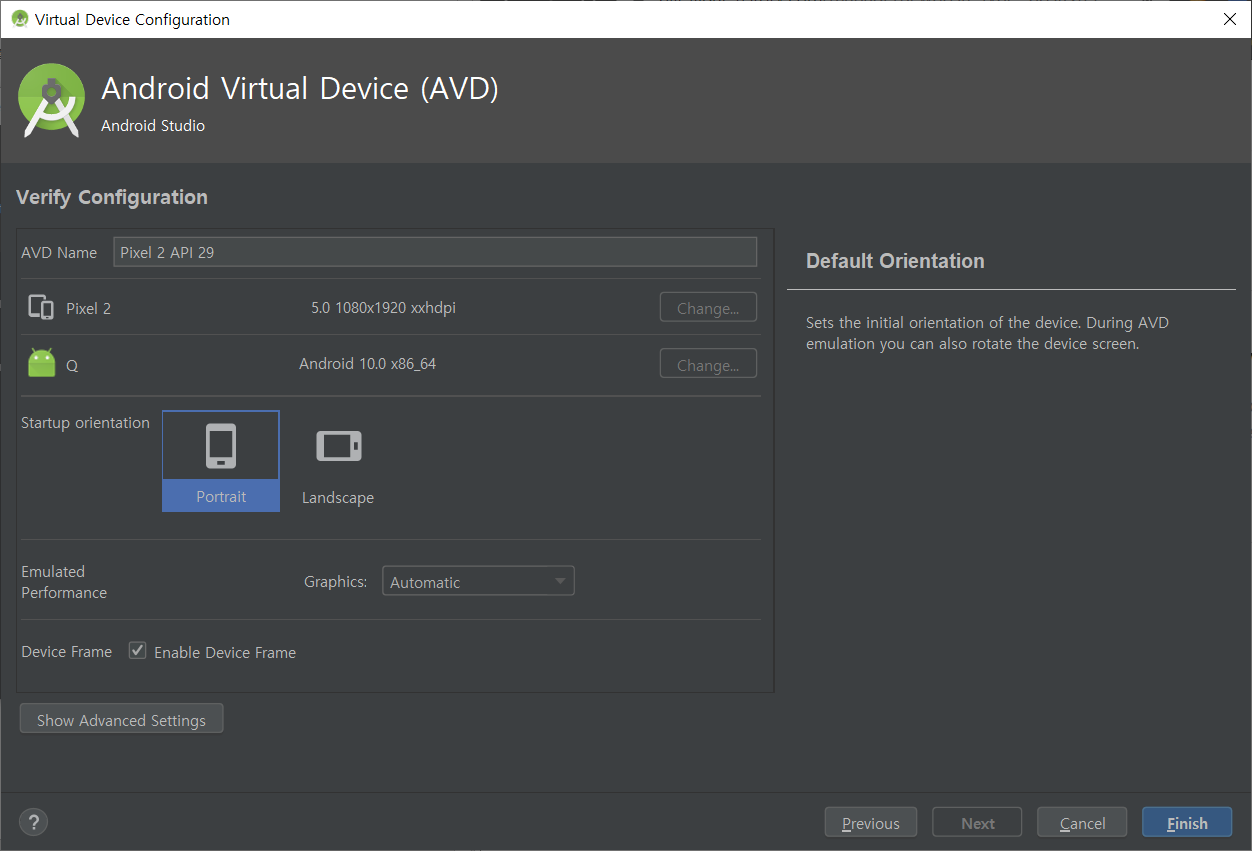The width and height of the screenshot is (1252, 851).
Task: Click the 'Startup orientation' label
Action: (85, 423)
